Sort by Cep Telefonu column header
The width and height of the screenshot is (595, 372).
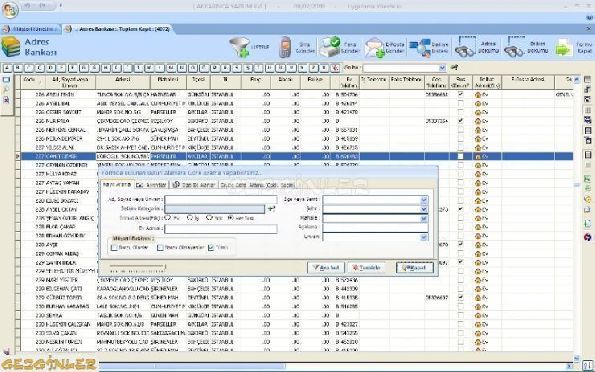[436, 82]
